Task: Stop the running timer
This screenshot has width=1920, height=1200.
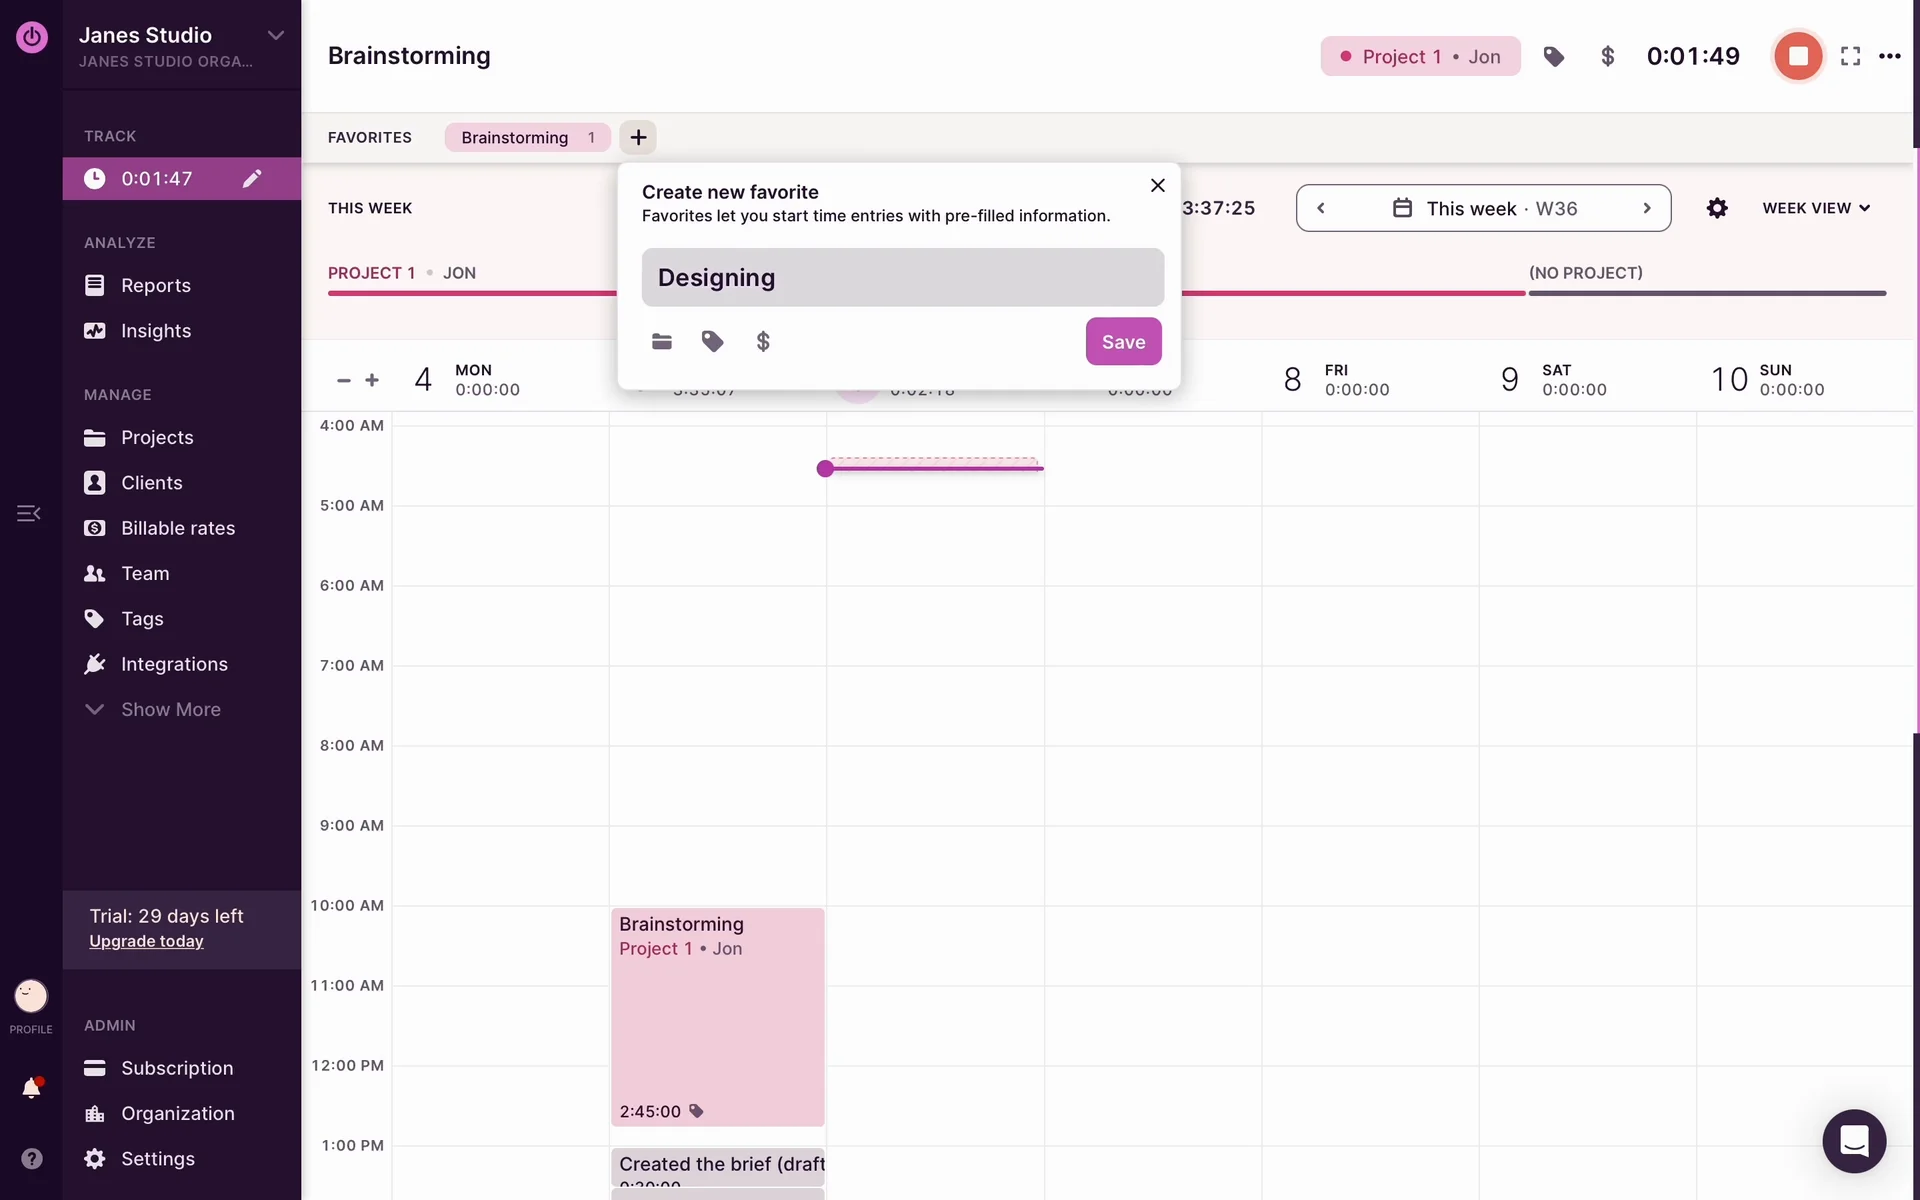Action: pyautogui.click(x=1797, y=56)
